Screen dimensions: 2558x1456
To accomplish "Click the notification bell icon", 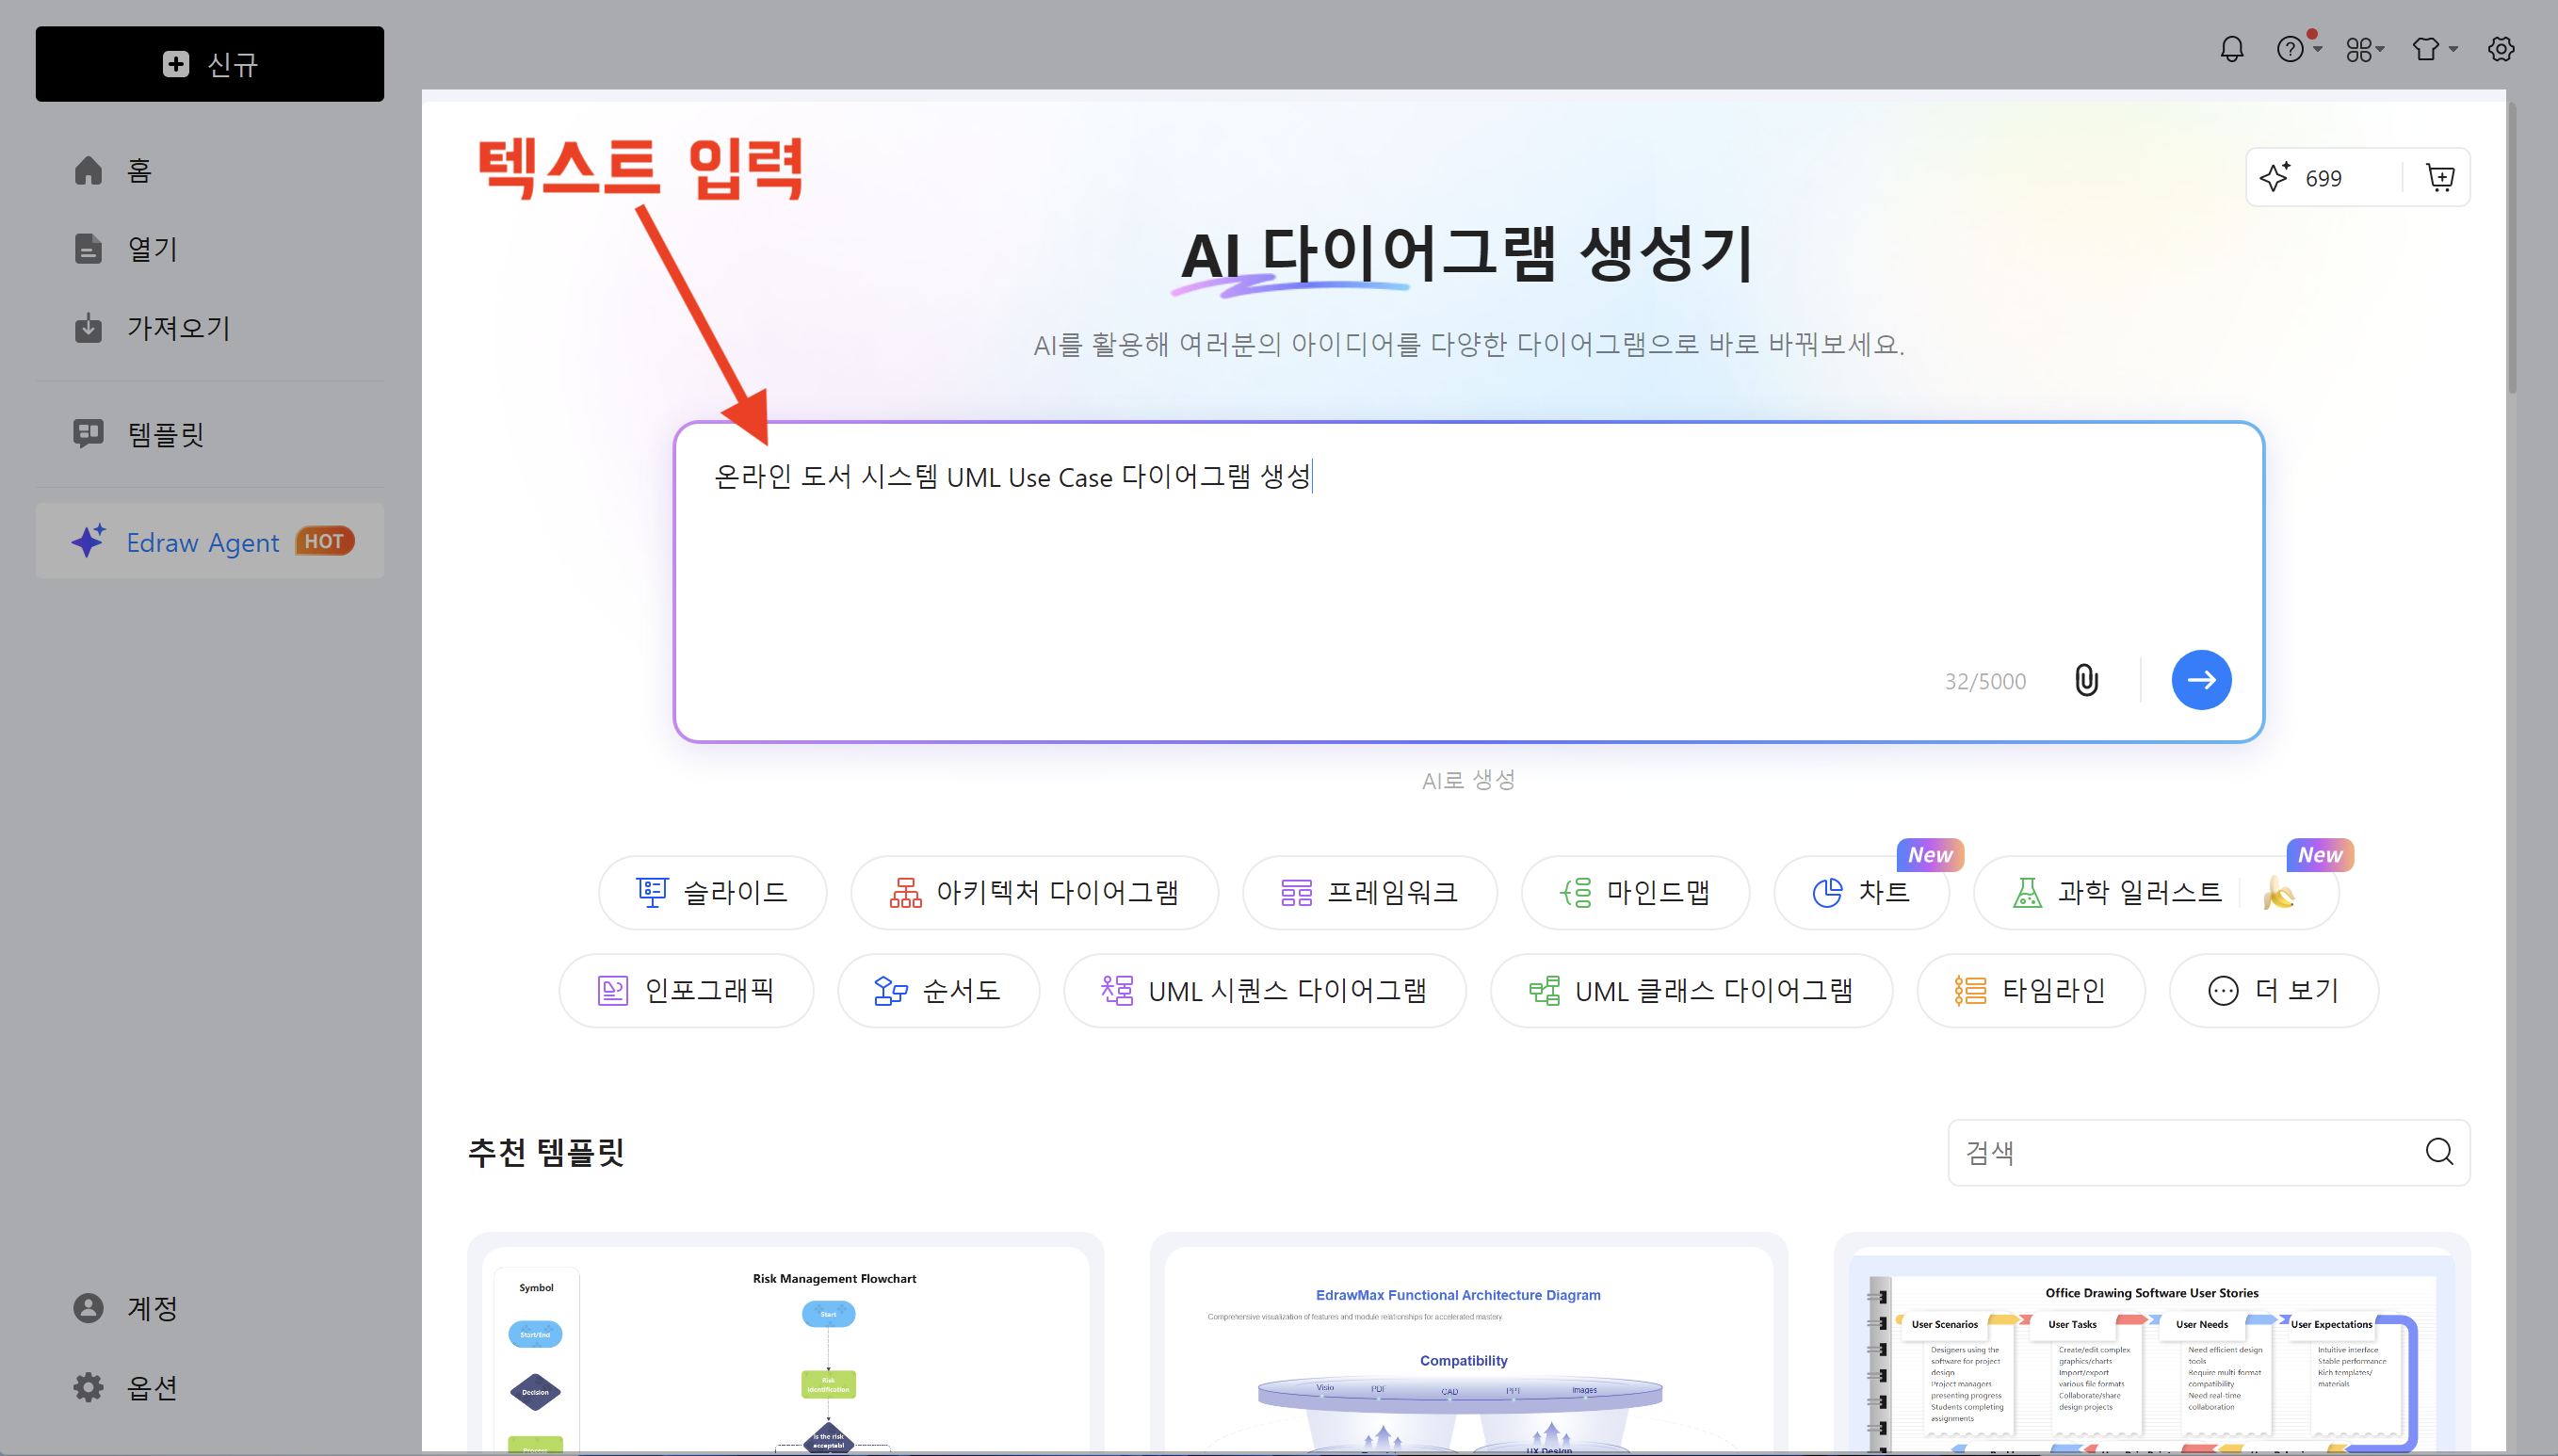I will point(2231,49).
